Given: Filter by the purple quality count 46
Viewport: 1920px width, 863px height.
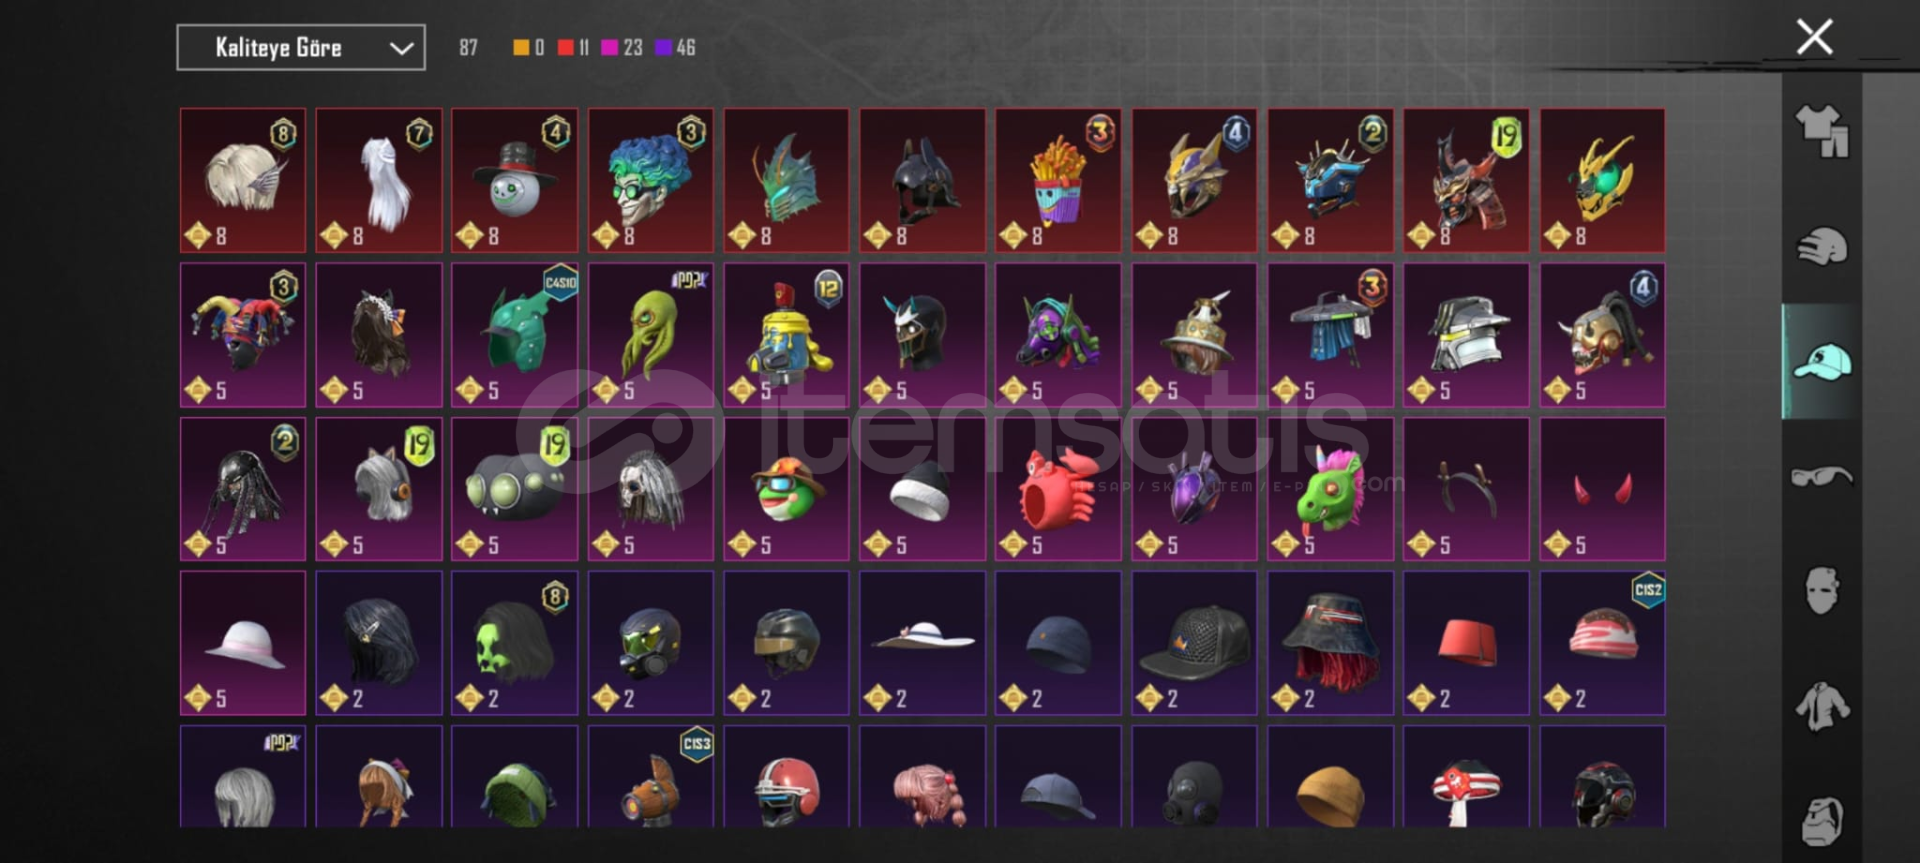Looking at the screenshot, I should pos(675,47).
